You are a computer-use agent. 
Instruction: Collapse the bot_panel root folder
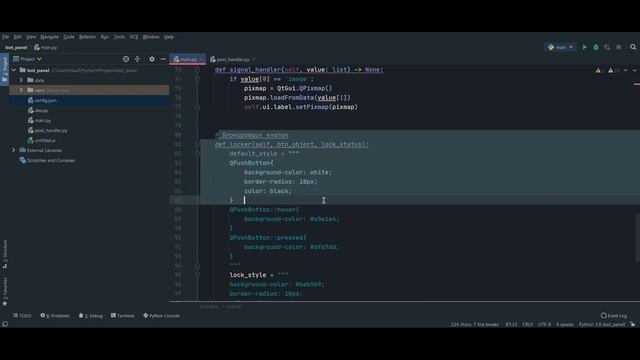point(14,70)
